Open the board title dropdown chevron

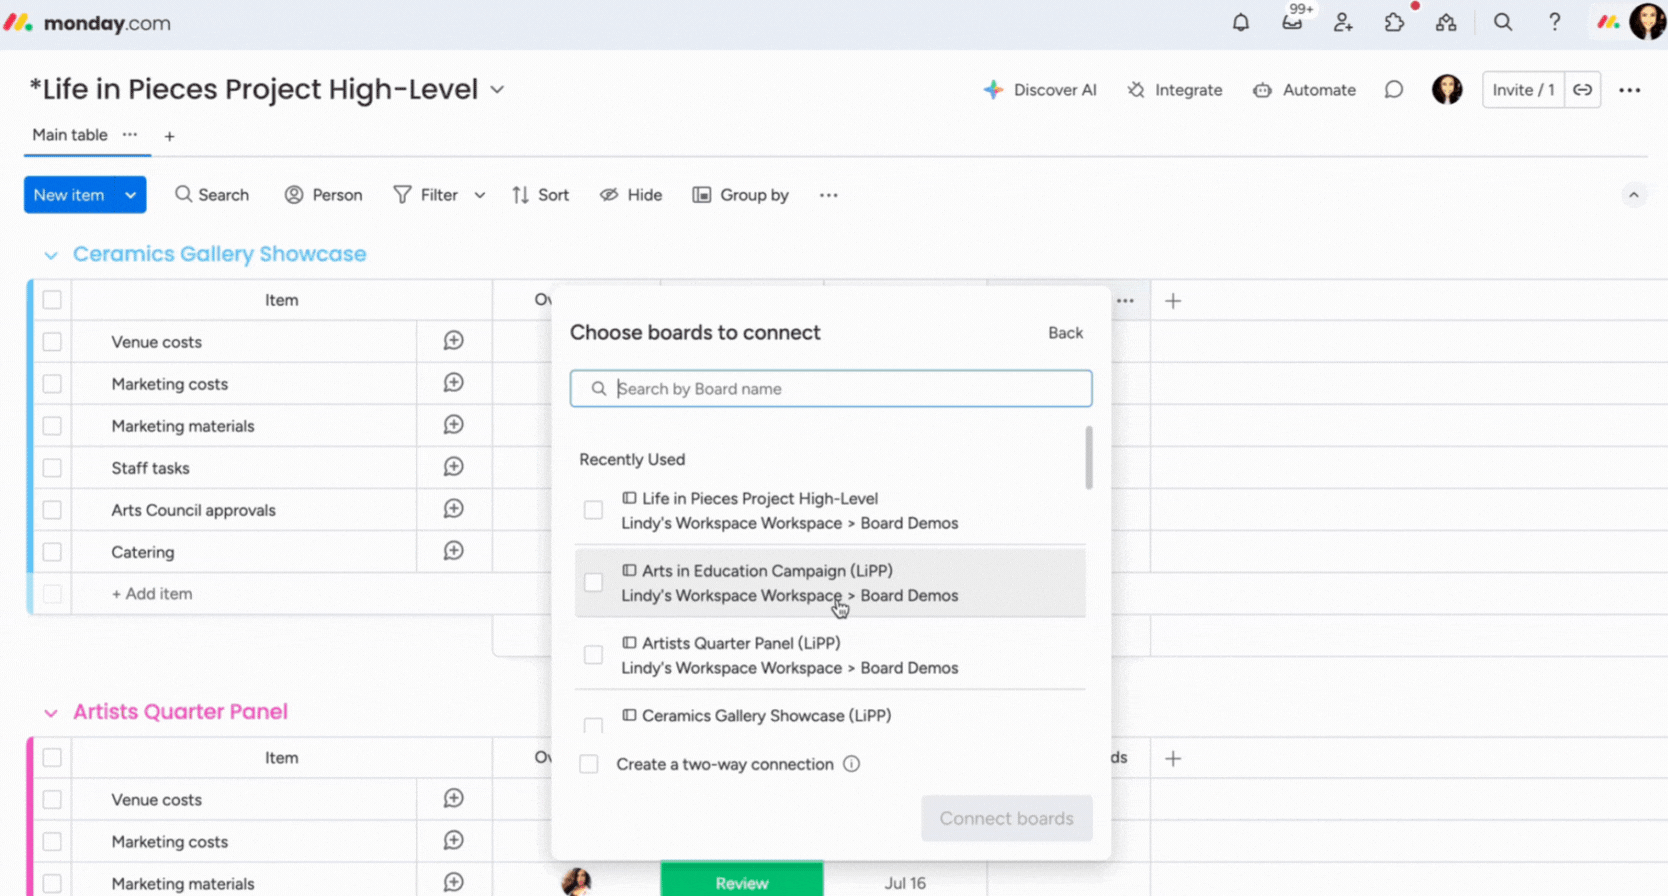(x=497, y=89)
